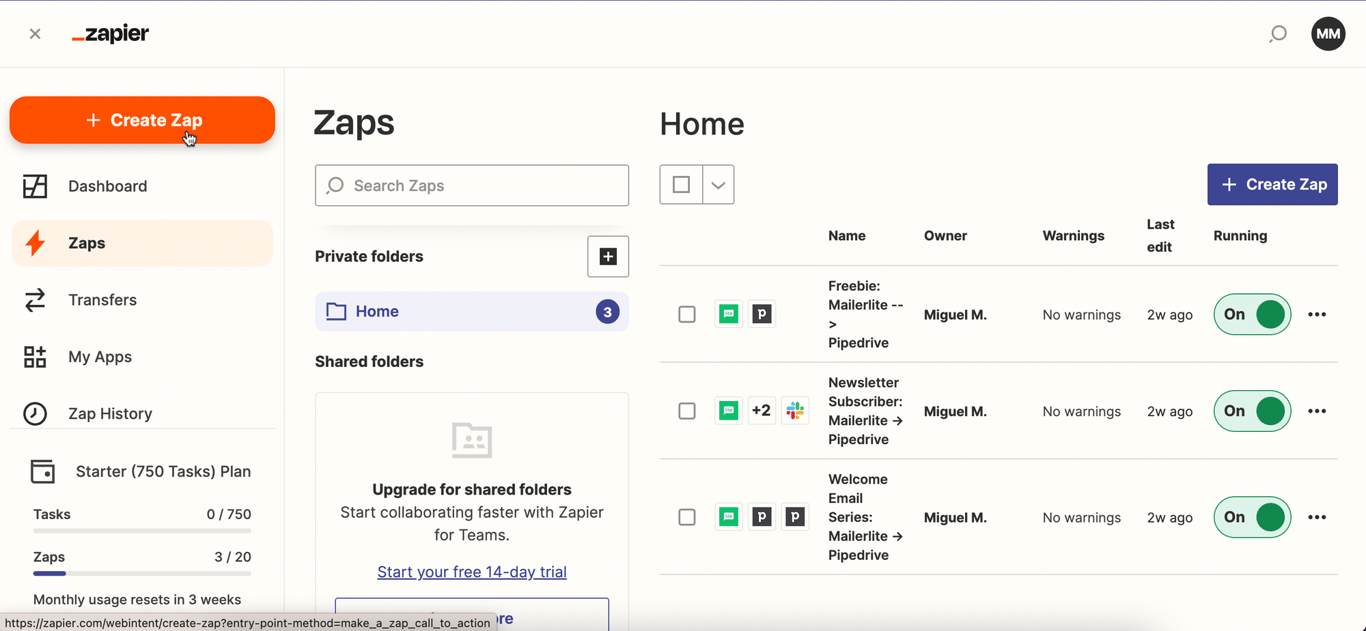Viewport: 1366px width, 631px height.
Task: Click the Name column header
Action: 847,236
